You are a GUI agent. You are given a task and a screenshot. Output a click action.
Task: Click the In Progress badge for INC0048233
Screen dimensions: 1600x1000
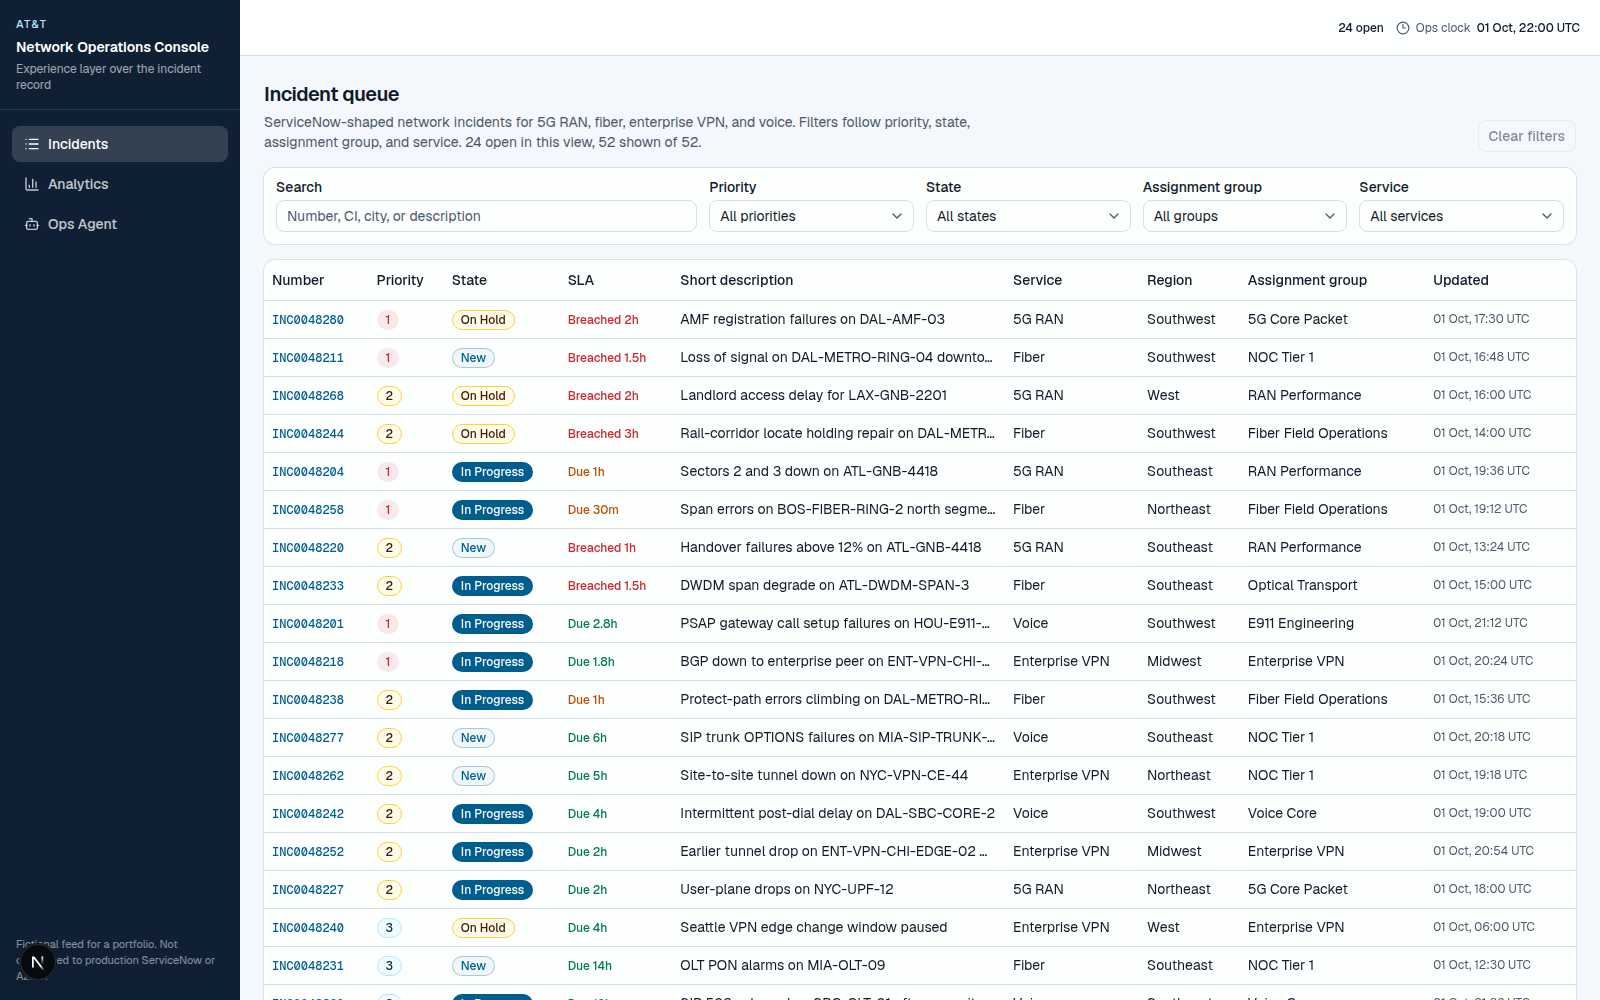(492, 586)
